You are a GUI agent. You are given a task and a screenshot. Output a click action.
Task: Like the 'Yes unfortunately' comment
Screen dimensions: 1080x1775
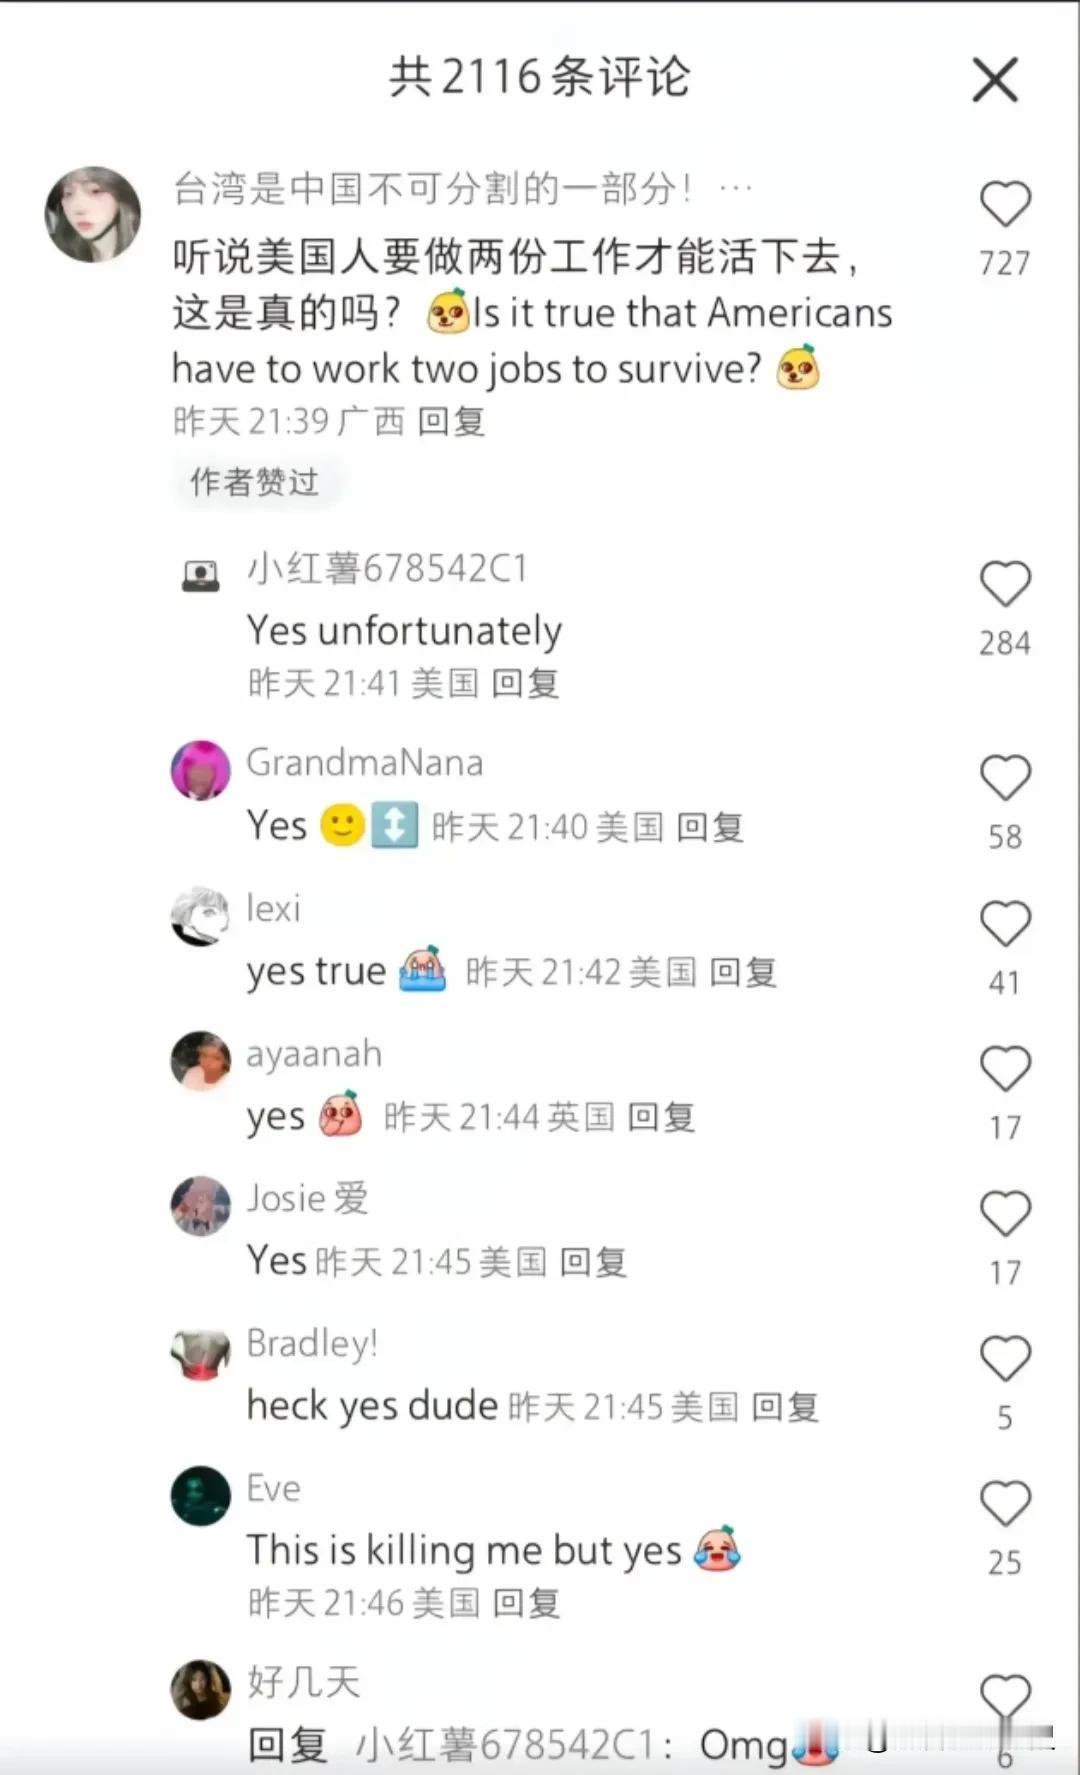(1005, 584)
